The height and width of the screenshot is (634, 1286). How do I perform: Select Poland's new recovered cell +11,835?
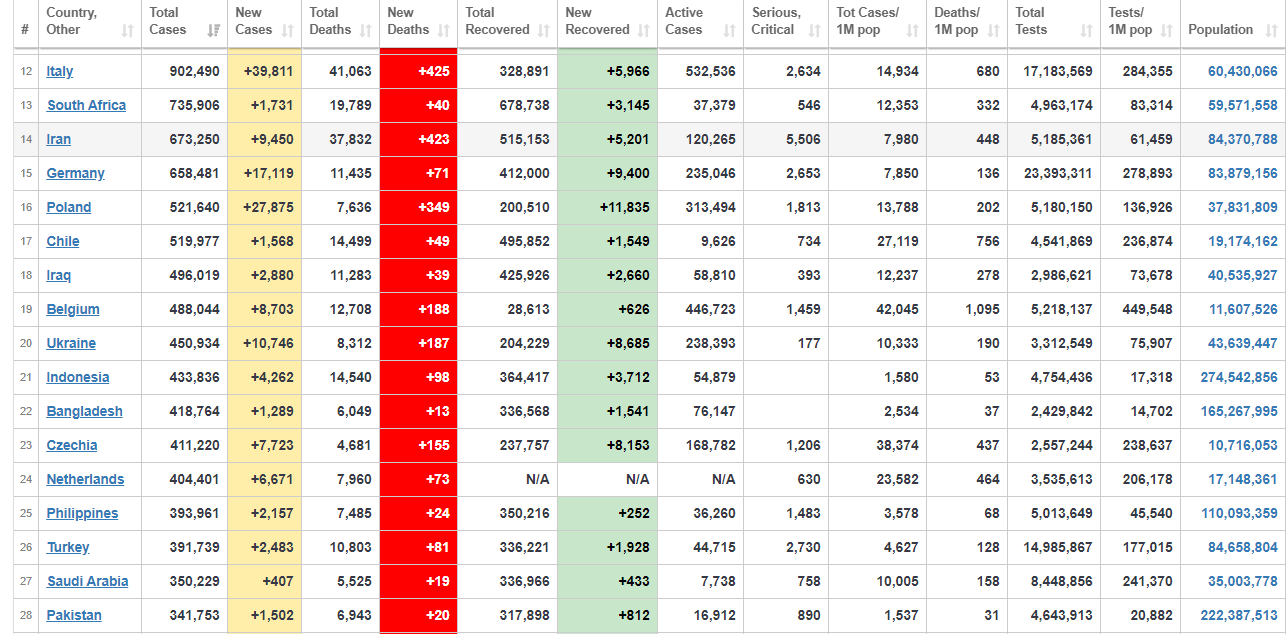click(607, 207)
